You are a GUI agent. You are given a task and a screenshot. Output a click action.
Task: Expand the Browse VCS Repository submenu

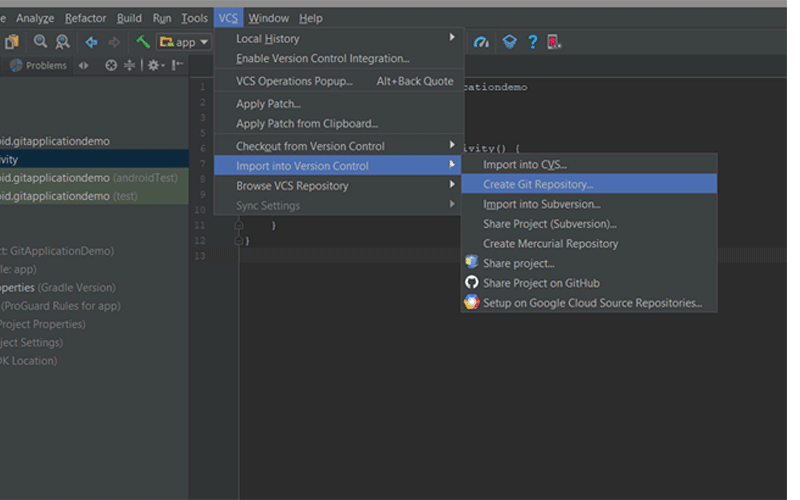point(339,186)
